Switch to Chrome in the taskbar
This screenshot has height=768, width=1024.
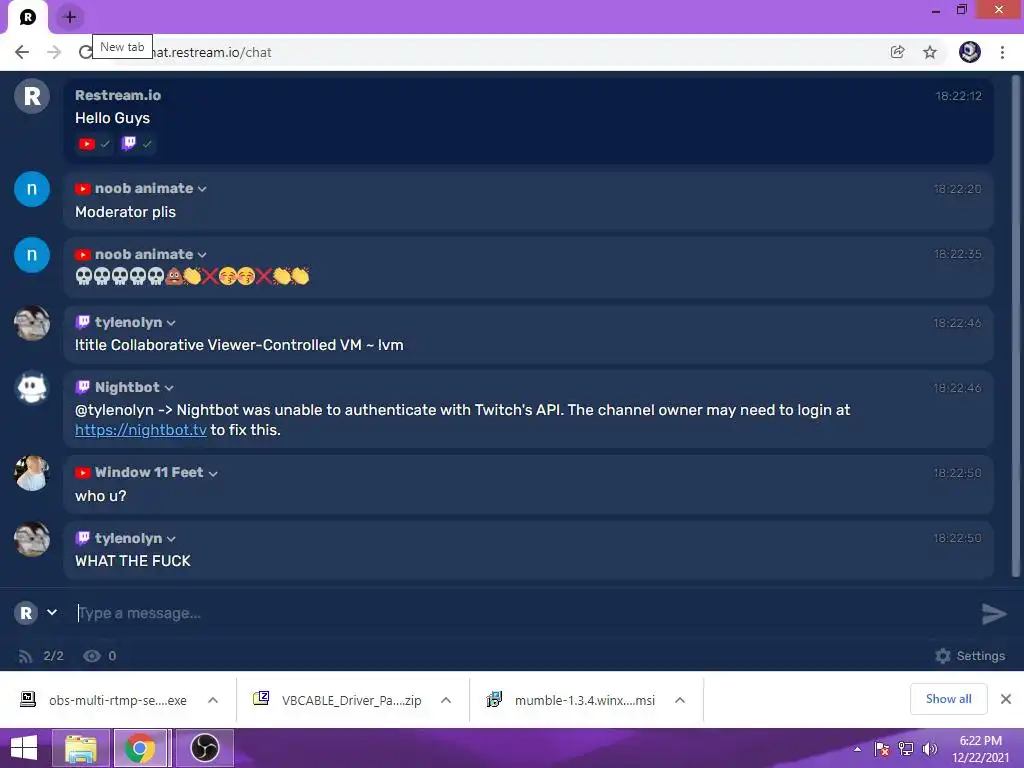coord(140,748)
